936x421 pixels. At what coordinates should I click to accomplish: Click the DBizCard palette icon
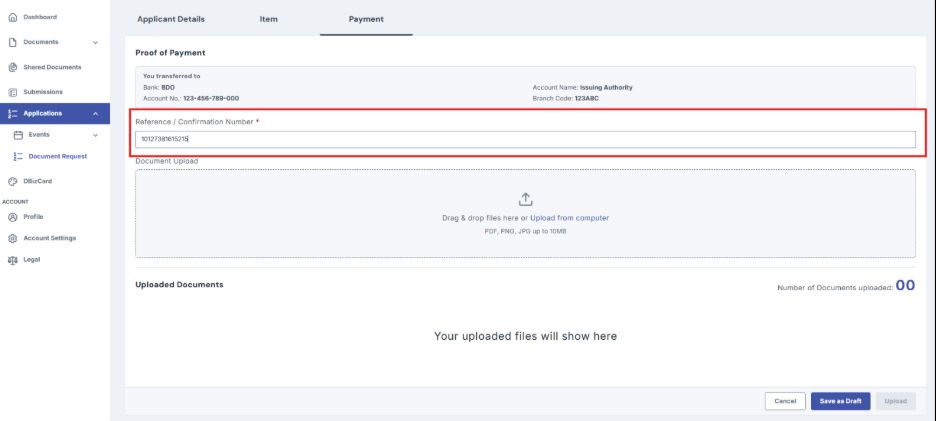[13, 182]
